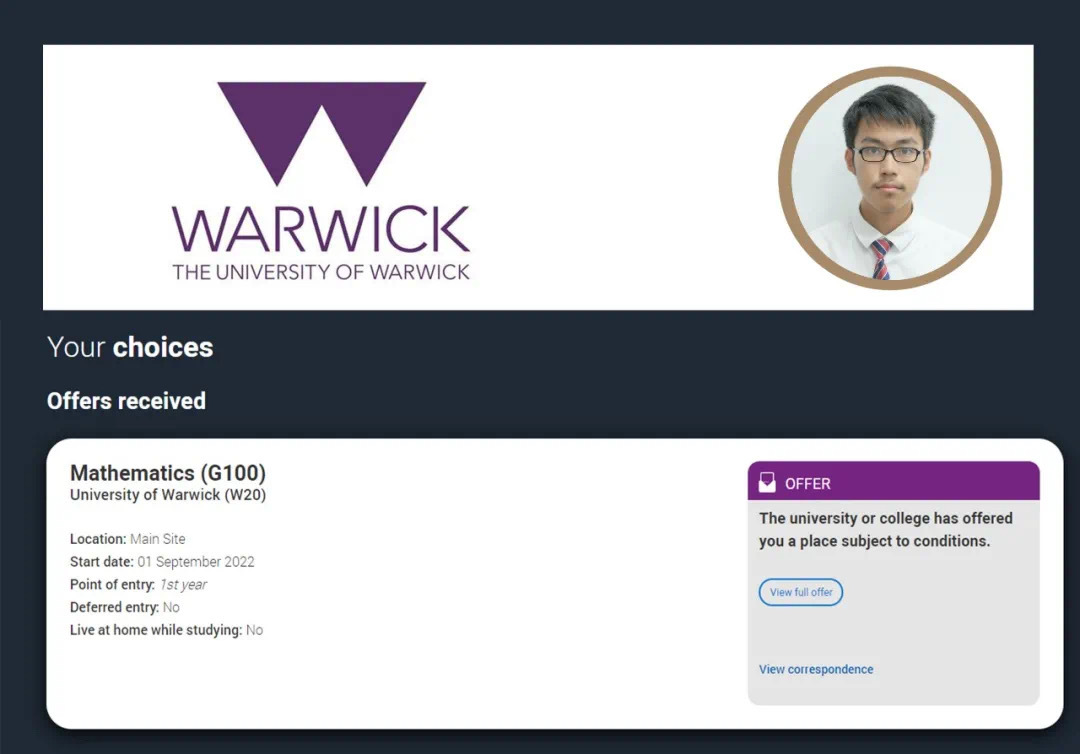
Task: Click Live at home while studying line
Action: coord(166,630)
